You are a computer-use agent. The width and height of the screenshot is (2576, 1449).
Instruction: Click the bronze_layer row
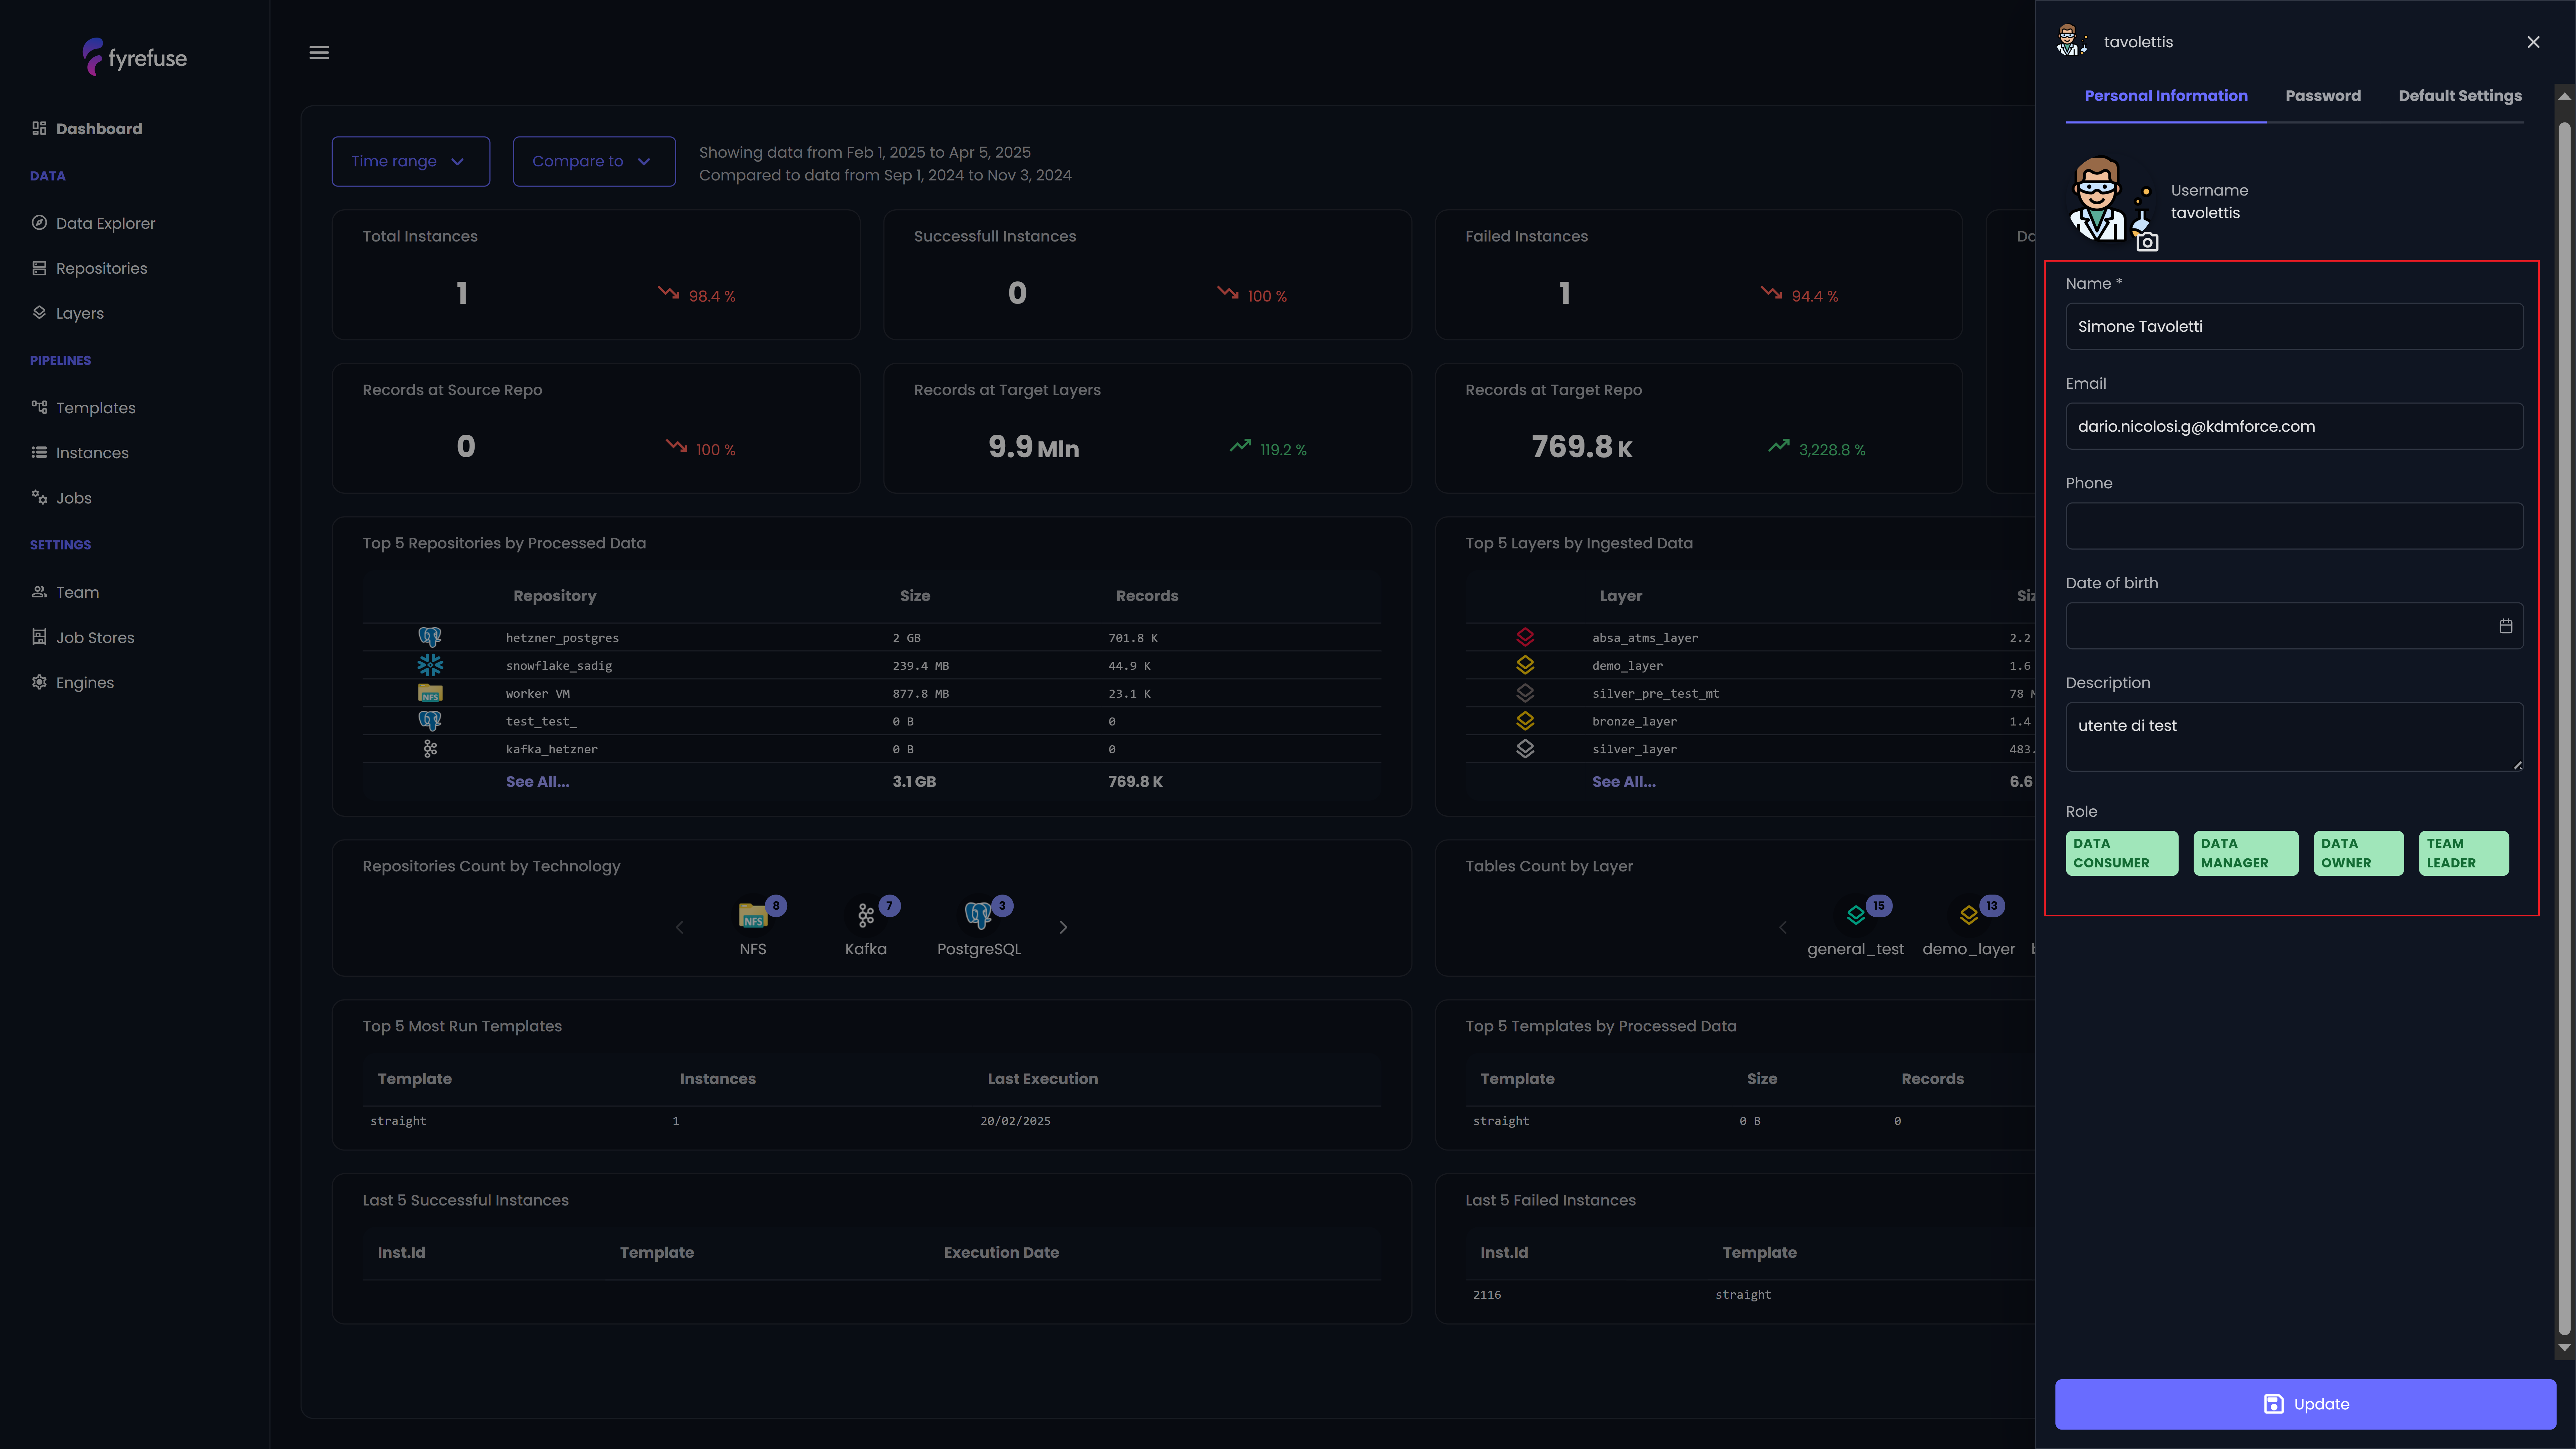[1750, 721]
